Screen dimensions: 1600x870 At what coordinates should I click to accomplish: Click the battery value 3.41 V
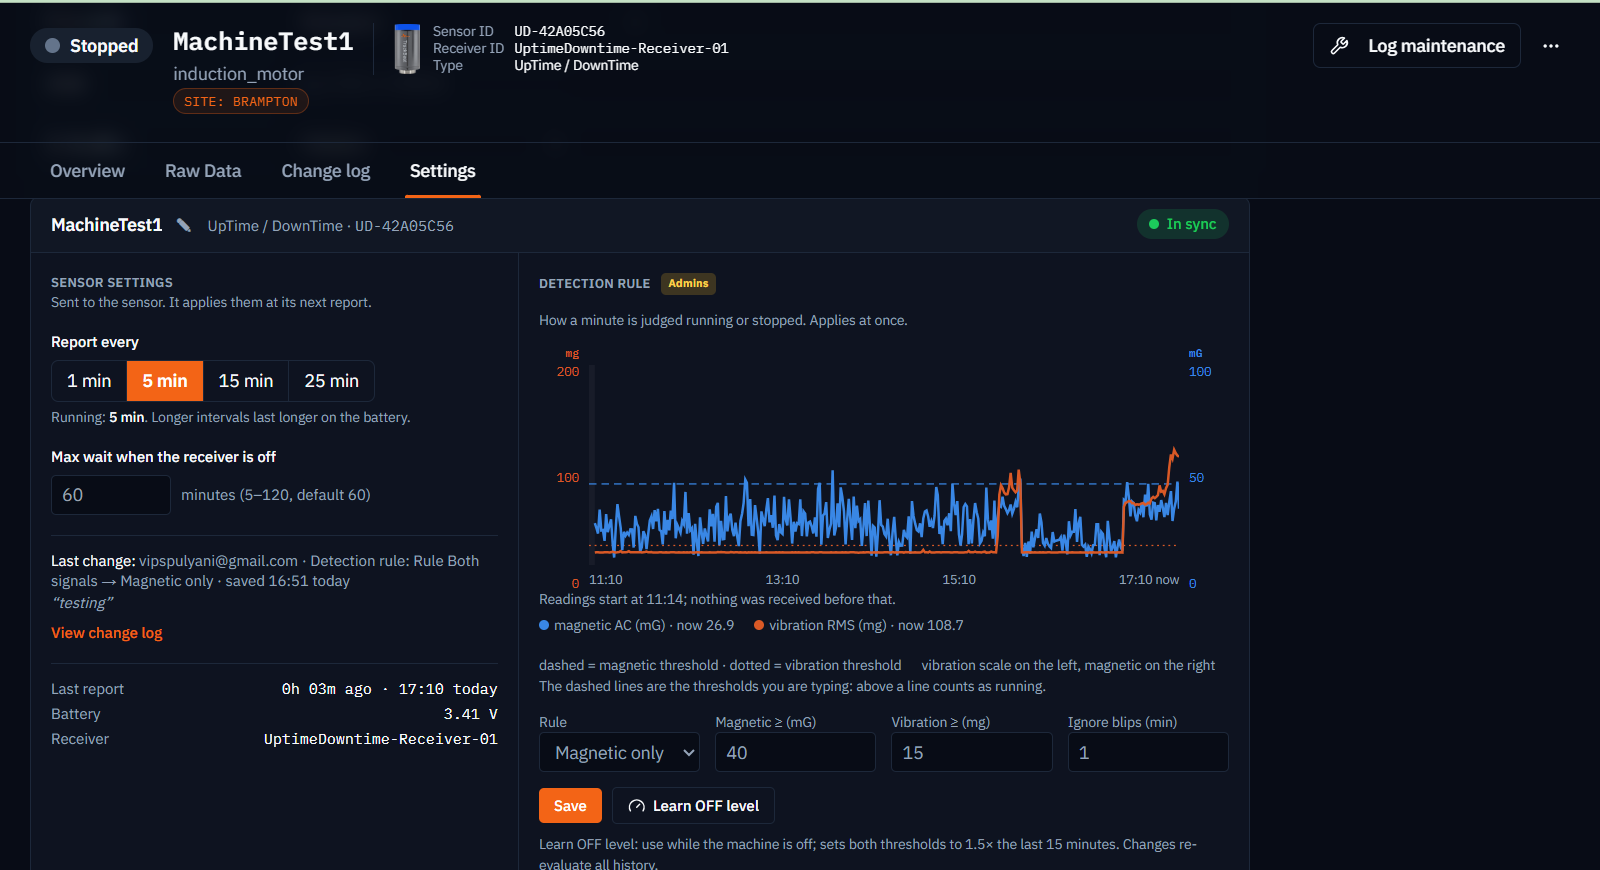click(x=470, y=714)
